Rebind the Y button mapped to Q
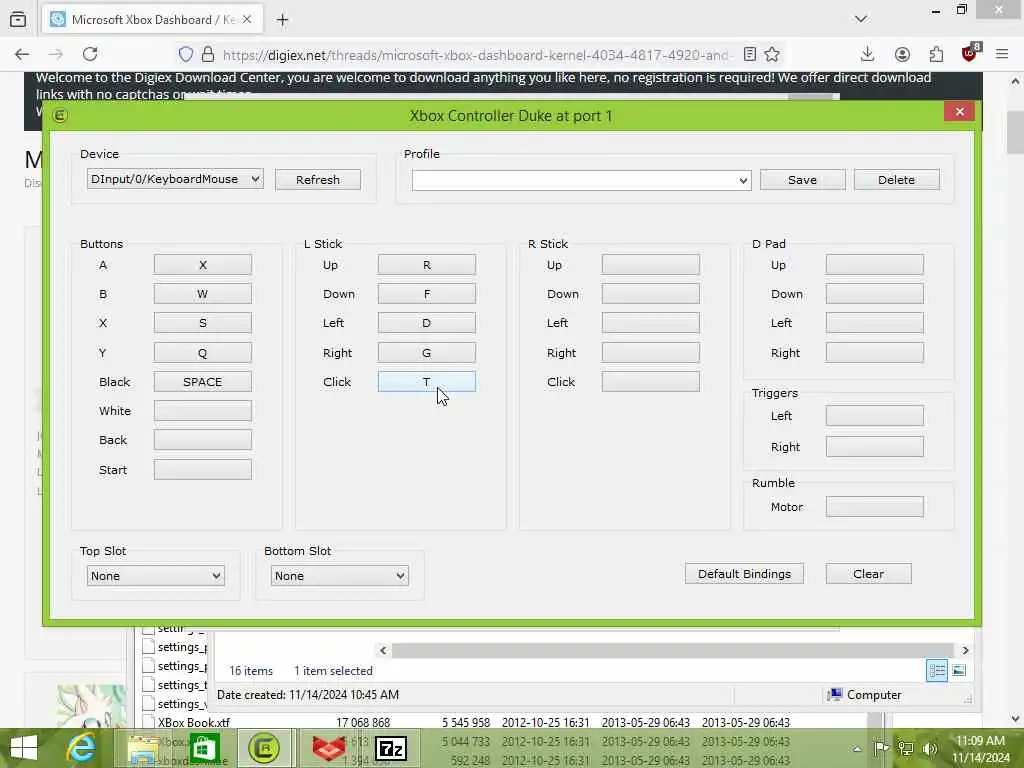 tap(202, 353)
